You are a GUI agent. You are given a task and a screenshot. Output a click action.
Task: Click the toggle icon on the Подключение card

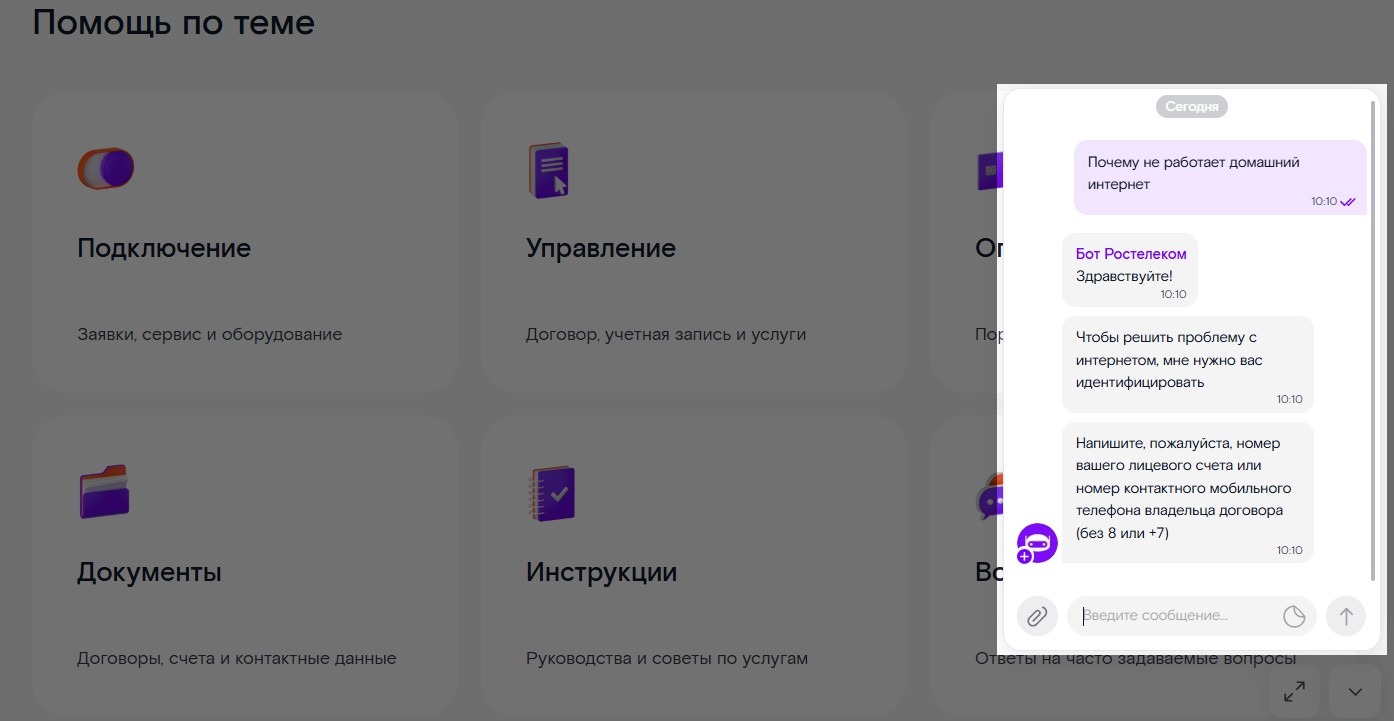106,168
